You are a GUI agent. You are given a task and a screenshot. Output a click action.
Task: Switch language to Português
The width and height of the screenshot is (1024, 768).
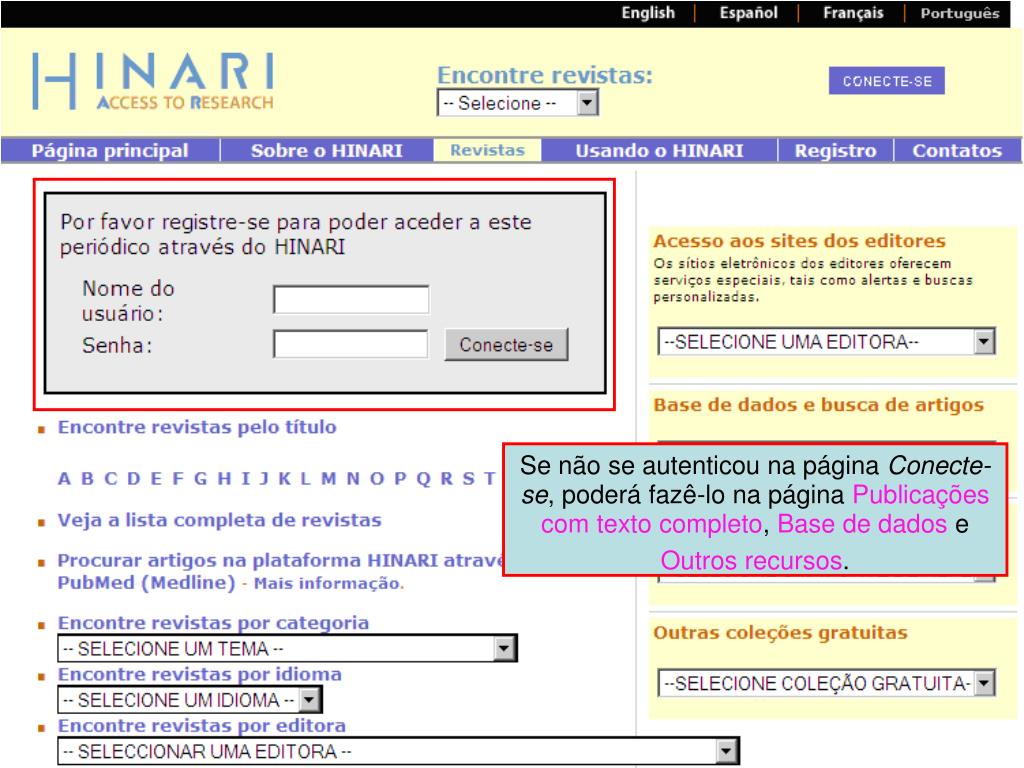coord(960,13)
